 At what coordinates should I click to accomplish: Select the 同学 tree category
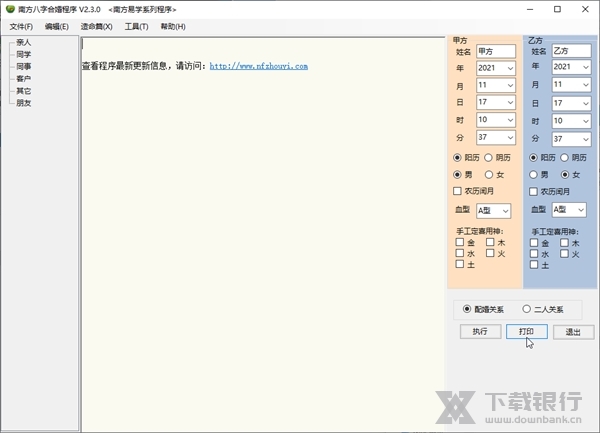[23, 55]
